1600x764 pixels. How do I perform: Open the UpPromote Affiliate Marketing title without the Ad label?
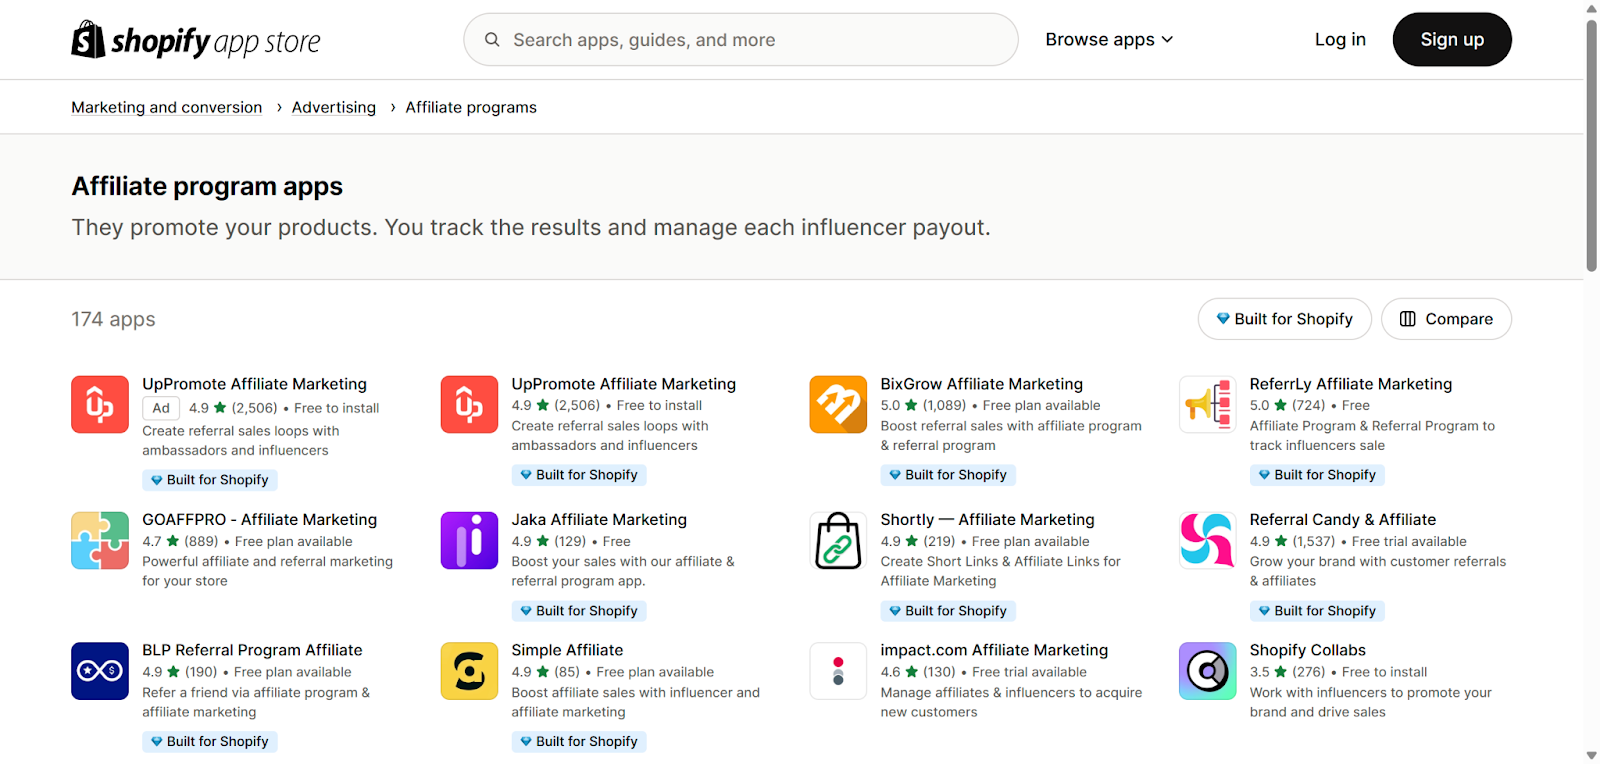(x=623, y=384)
